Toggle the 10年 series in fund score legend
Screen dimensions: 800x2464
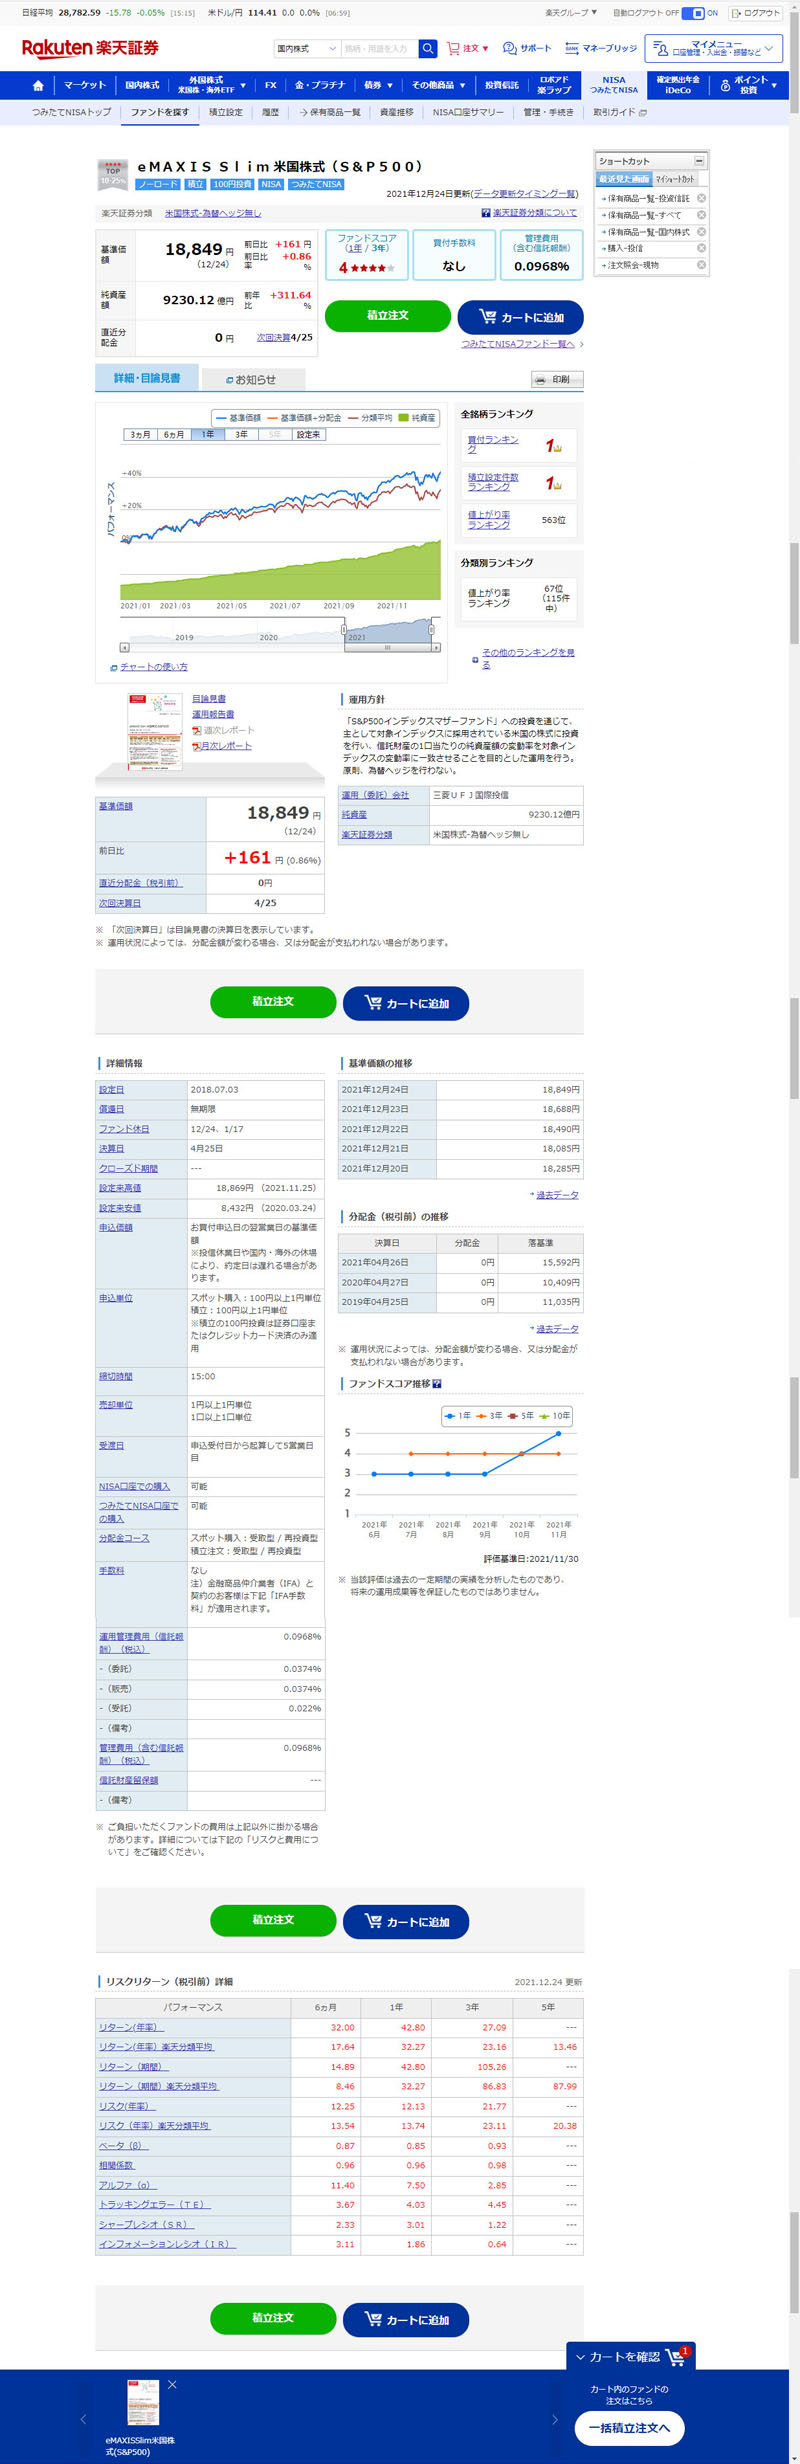555,1416
